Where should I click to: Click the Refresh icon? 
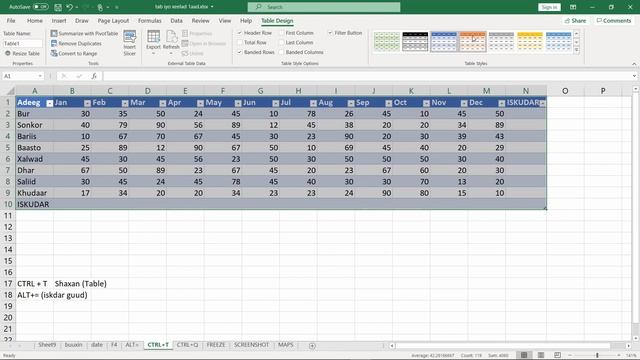click(171, 37)
